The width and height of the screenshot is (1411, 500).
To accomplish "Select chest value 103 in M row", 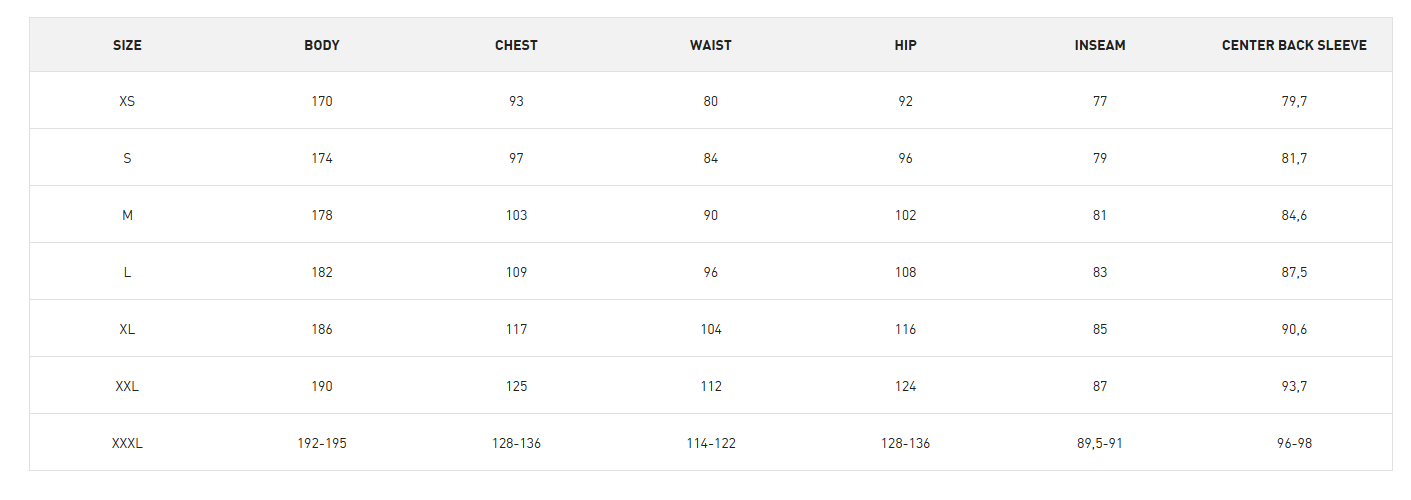I will click(516, 215).
